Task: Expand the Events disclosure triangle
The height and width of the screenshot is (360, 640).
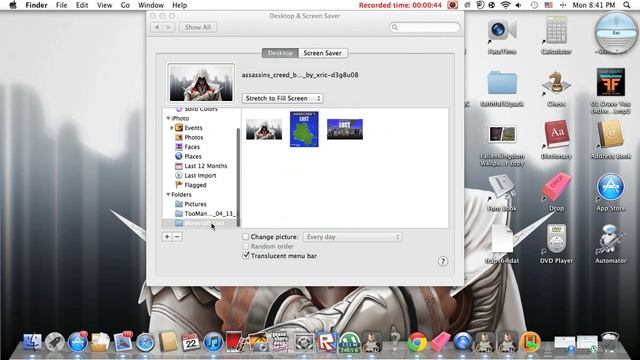Action: [172, 128]
